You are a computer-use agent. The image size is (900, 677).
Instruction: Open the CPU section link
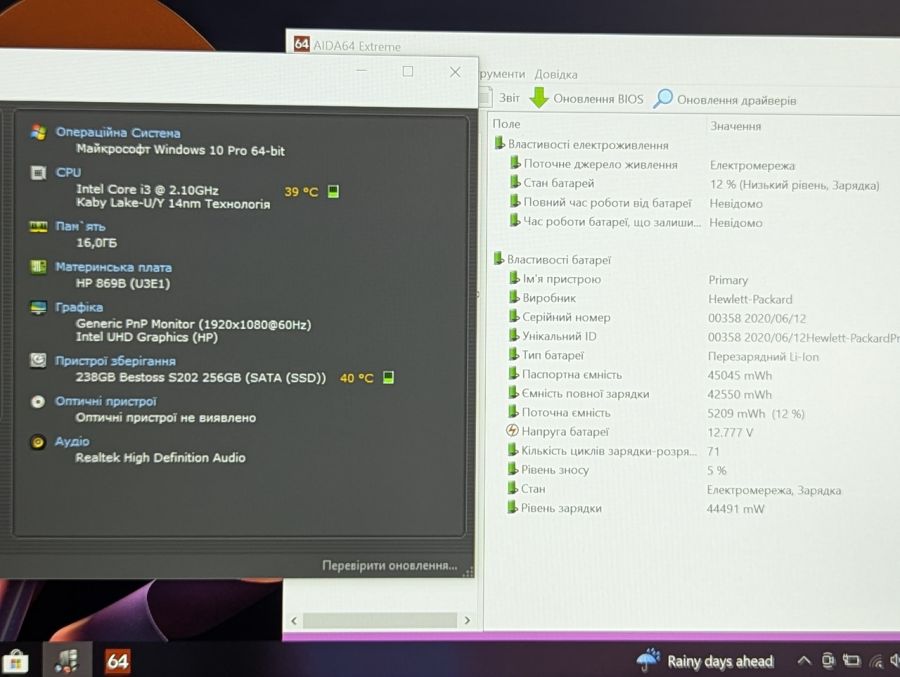coord(68,172)
